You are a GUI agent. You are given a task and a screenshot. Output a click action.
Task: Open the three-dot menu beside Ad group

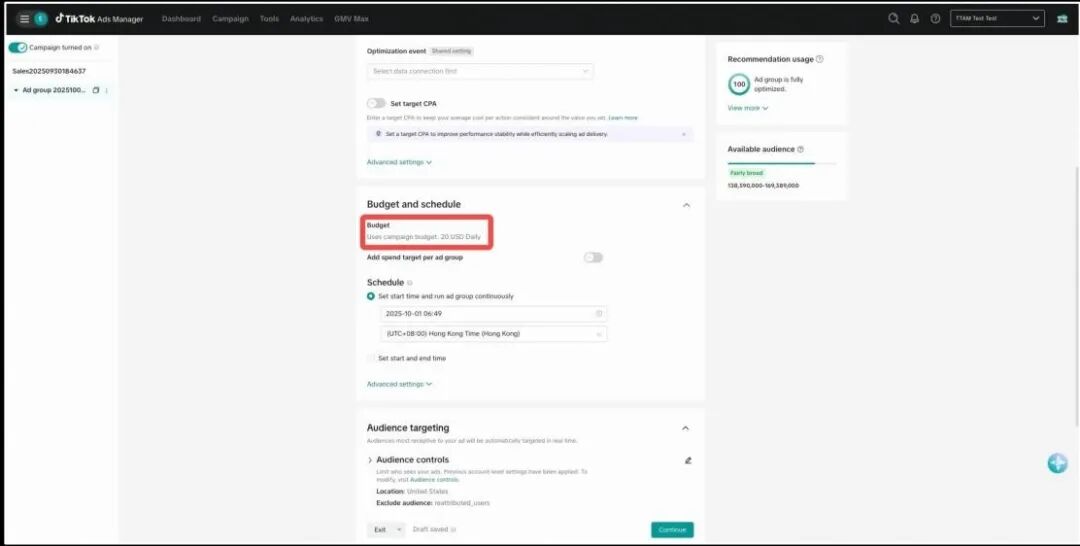tap(106, 90)
